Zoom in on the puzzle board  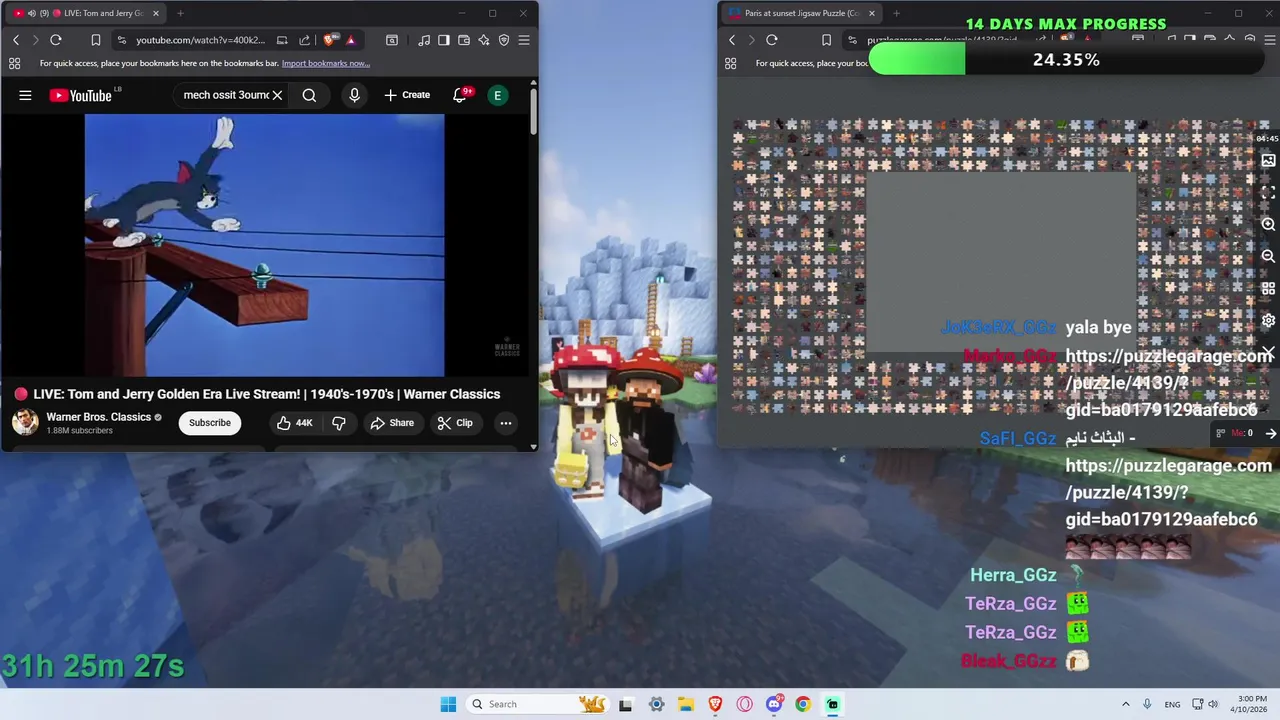tap(1268, 224)
